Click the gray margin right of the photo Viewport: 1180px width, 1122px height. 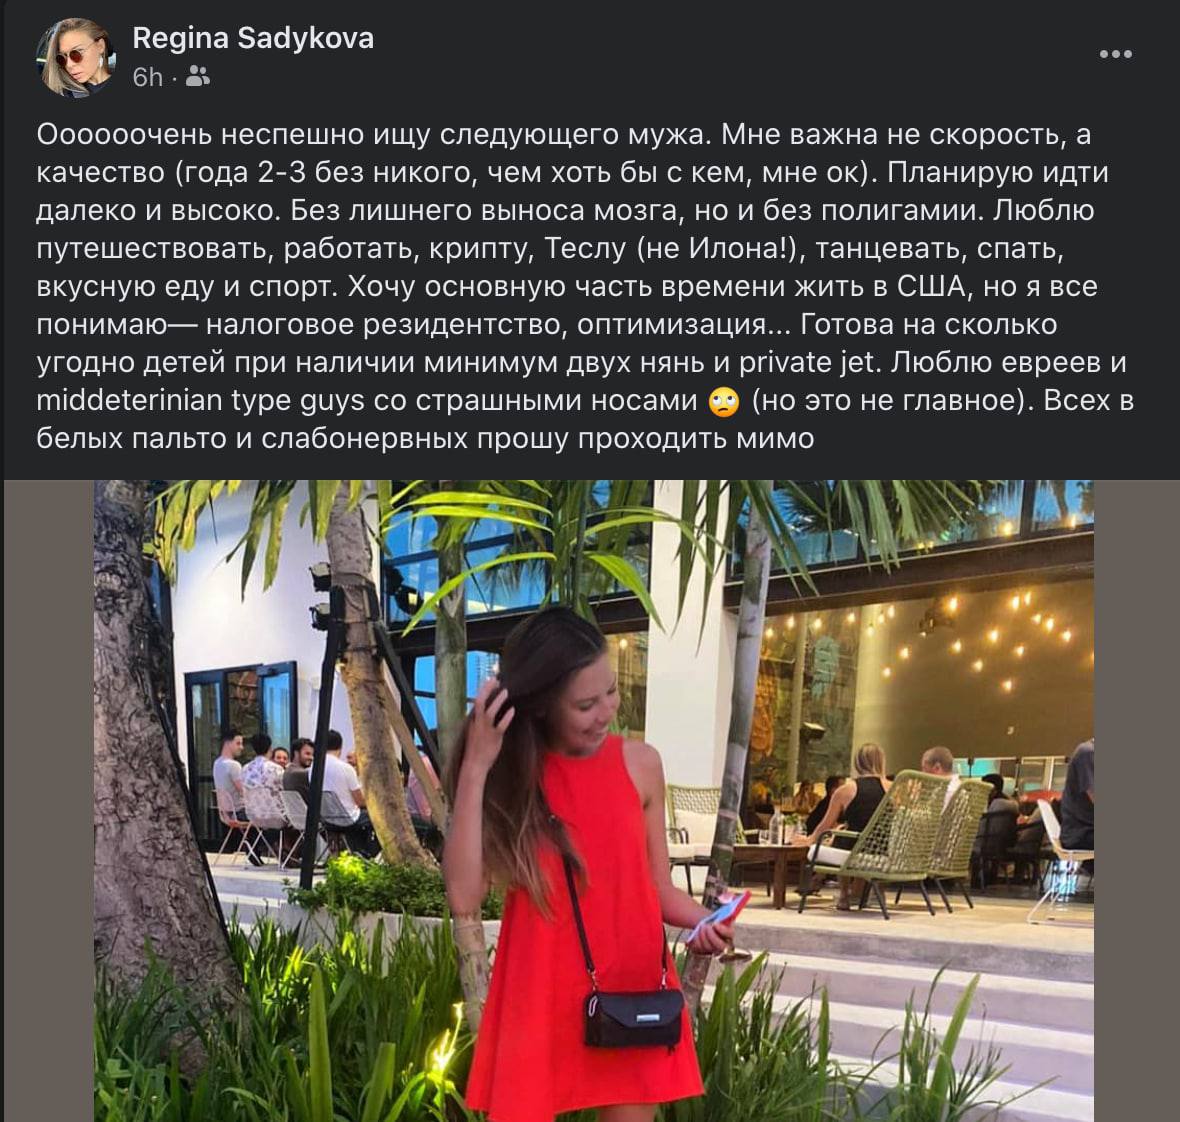1136,801
